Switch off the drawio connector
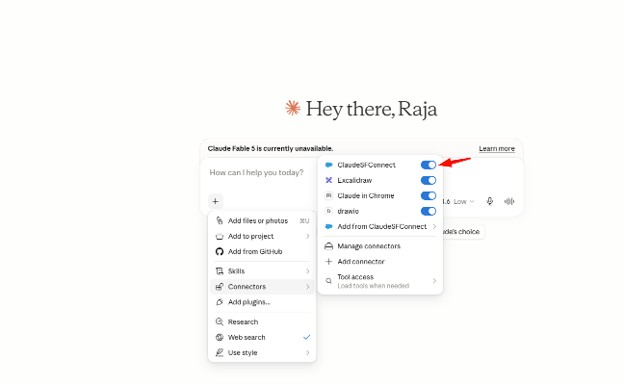The width and height of the screenshot is (624, 385). click(x=428, y=211)
